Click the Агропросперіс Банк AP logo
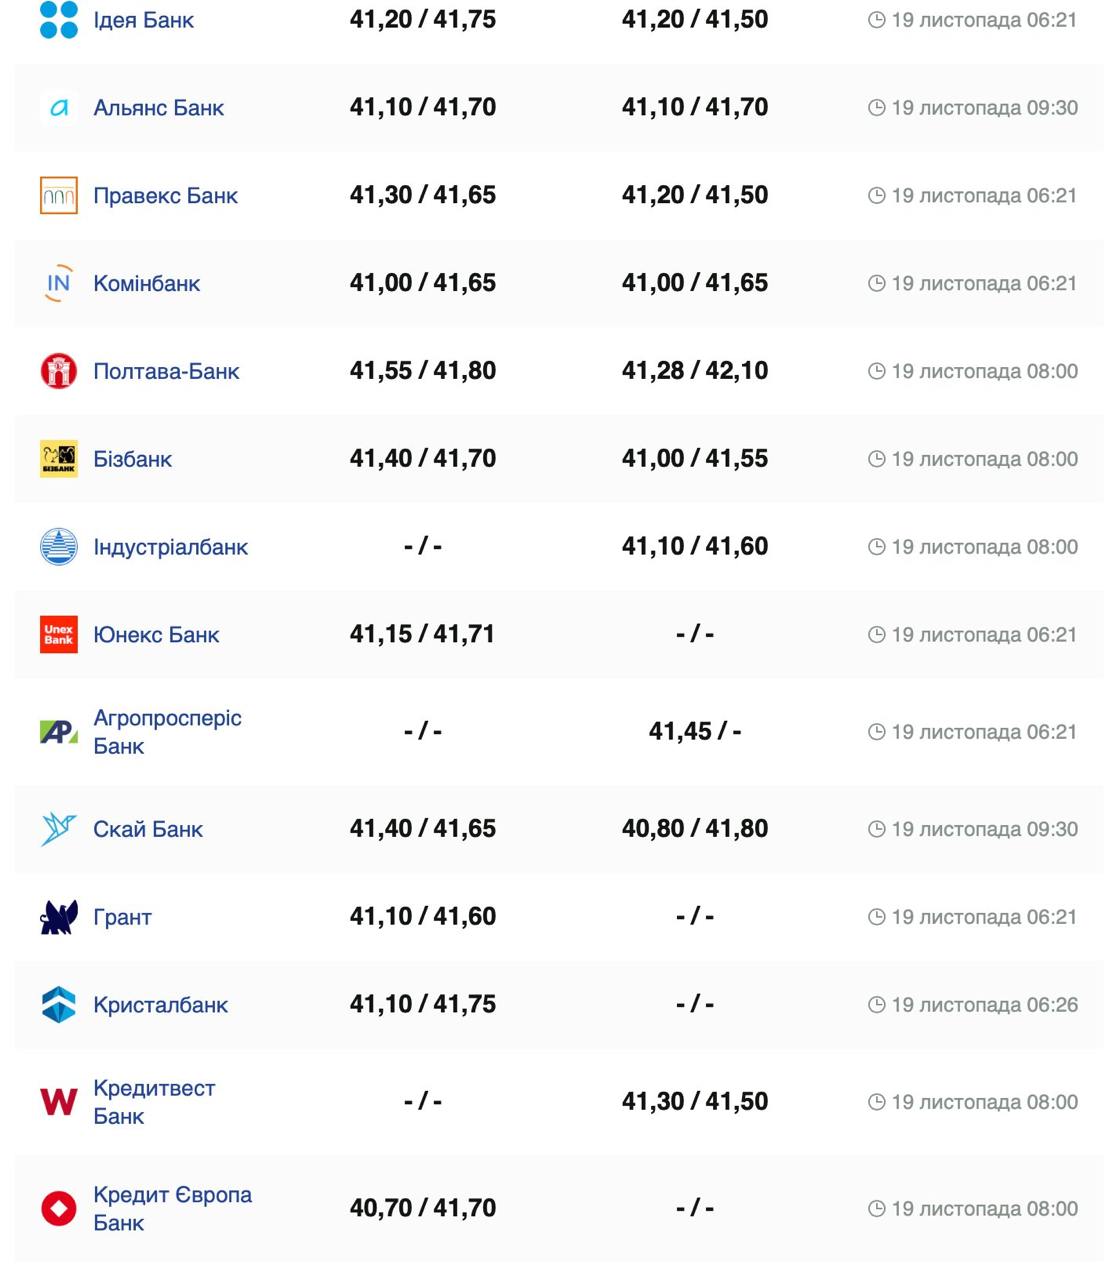Image resolution: width=1117 pixels, height=1280 pixels. (59, 732)
